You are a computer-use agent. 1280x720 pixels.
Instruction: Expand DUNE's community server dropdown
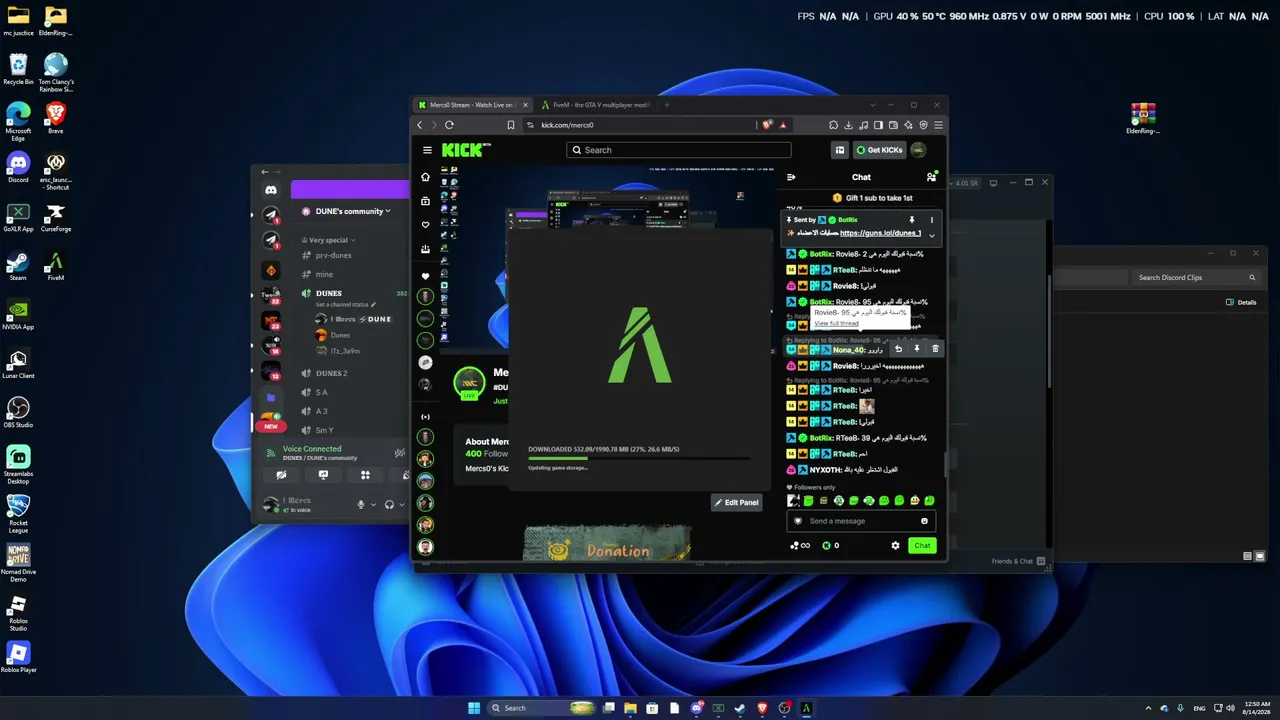click(388, 211)
